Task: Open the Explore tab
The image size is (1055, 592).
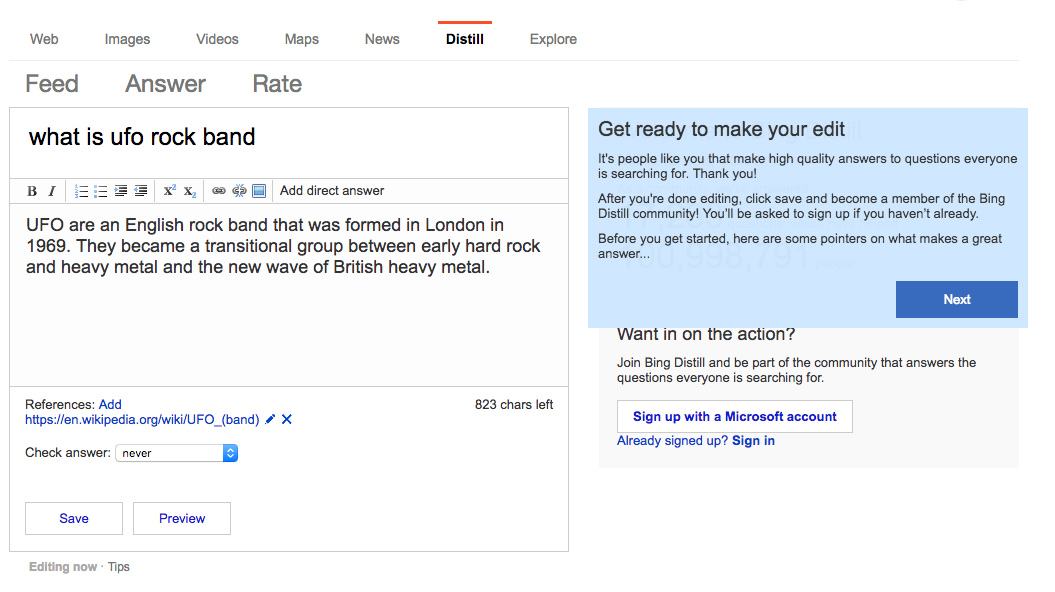Action: (x=553, y=39)
